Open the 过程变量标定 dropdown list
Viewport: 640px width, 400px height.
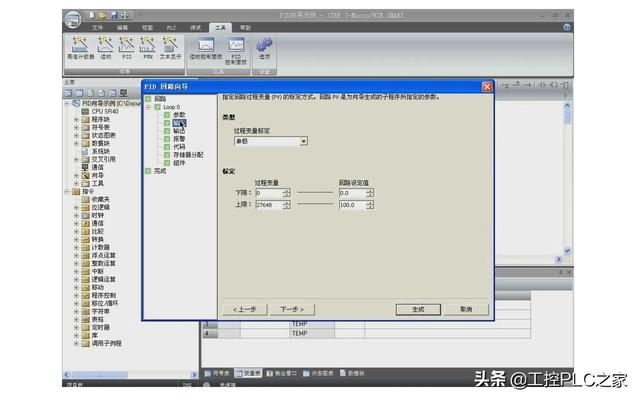click(303, 141)
